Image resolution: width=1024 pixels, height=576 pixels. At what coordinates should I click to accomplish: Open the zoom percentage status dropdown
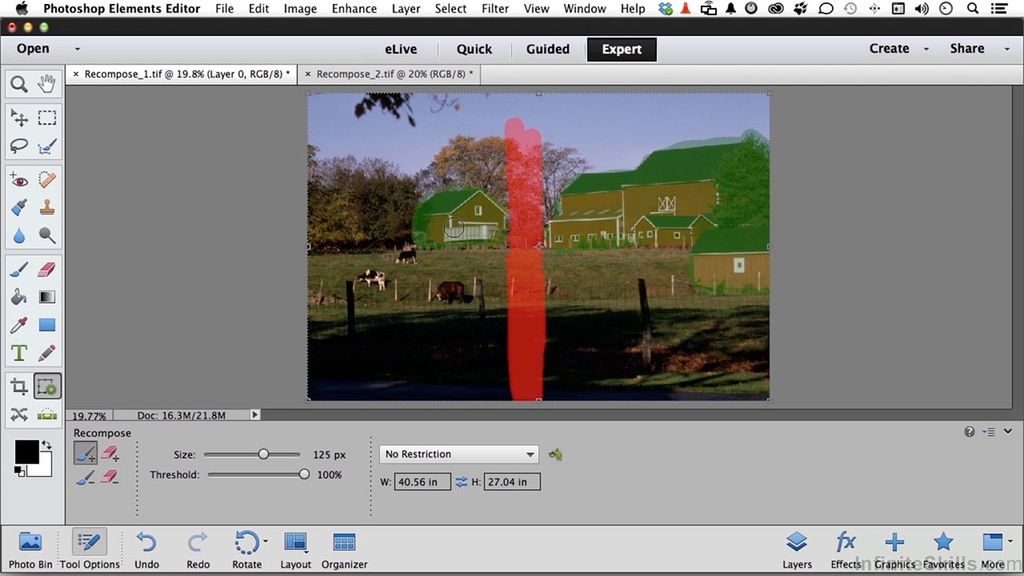[x=90, y=415]
